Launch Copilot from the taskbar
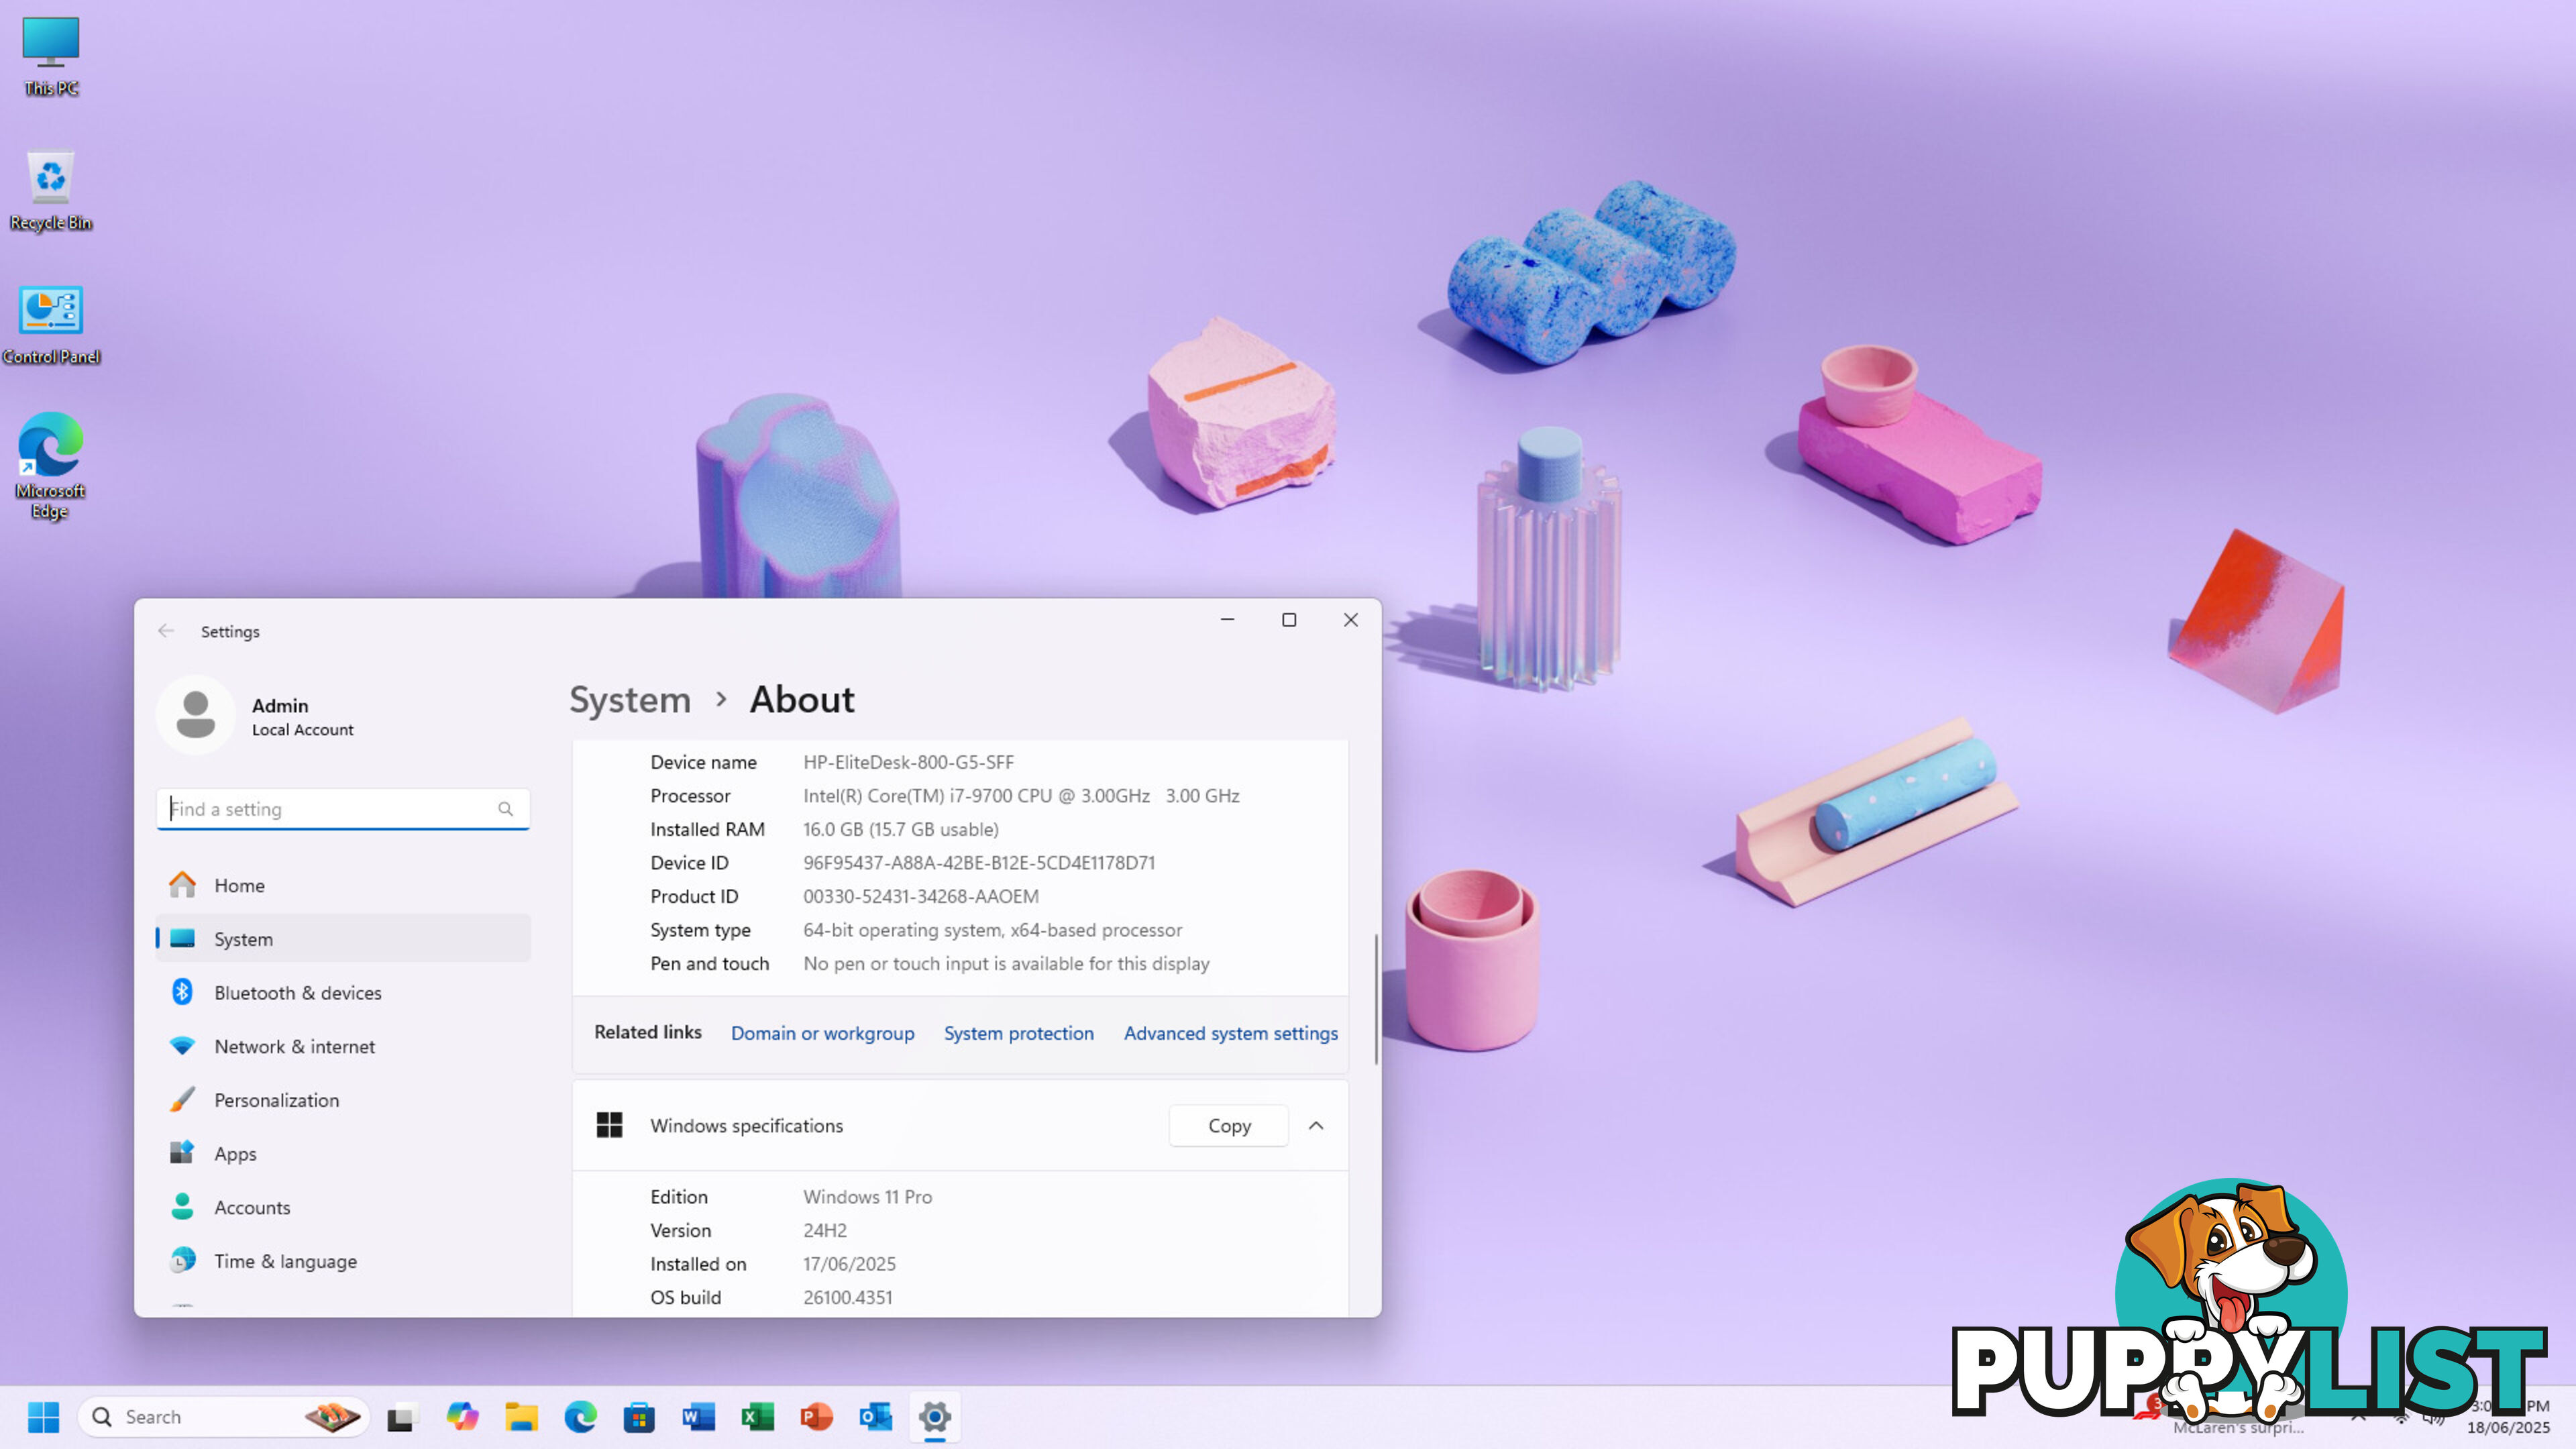The image size is (2576, 1449). (x=462, y=1417)
